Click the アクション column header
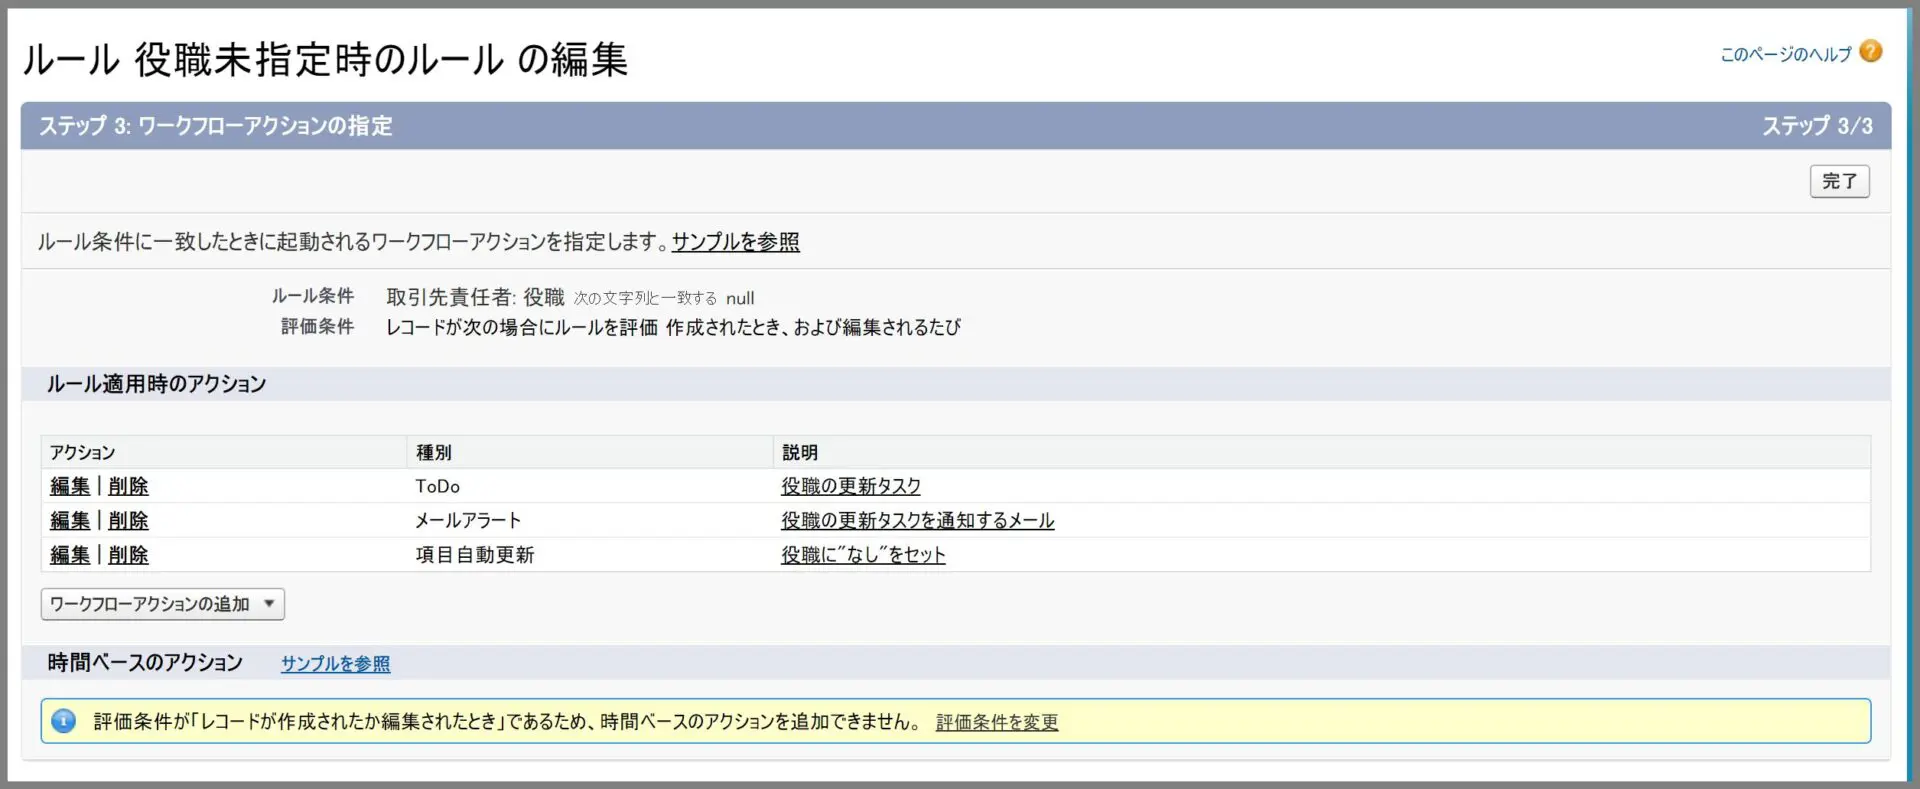This screenshot has height=789, width=1920. tap(83, 453)
